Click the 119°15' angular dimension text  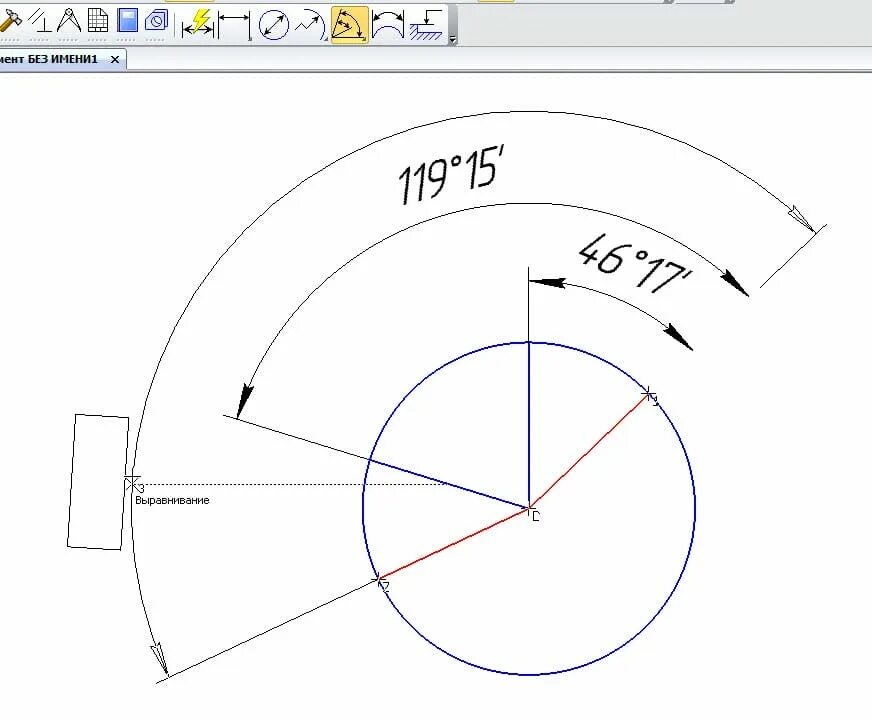[x=452, y=175]
